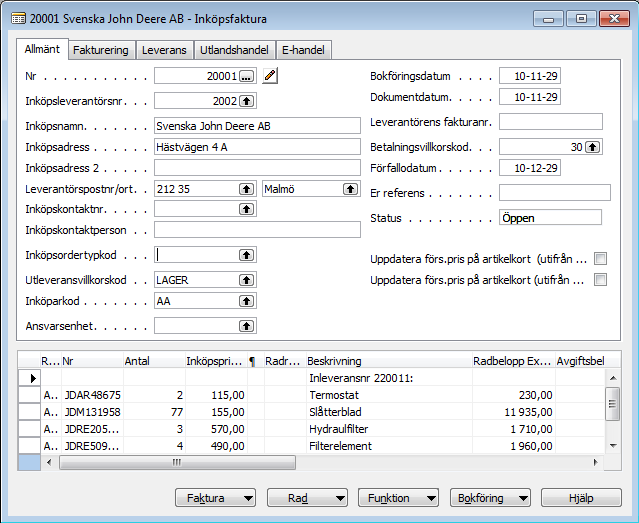Open the Inköpskontaktnr lookup arrow
The height and width of the screenshot is (523, 639).
(246, 209)
